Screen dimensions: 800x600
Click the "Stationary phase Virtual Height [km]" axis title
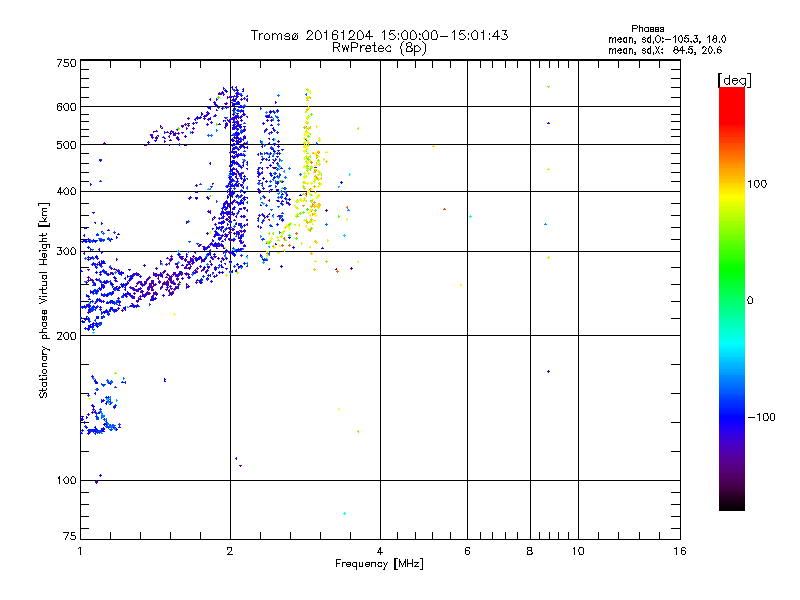[44, 300]
